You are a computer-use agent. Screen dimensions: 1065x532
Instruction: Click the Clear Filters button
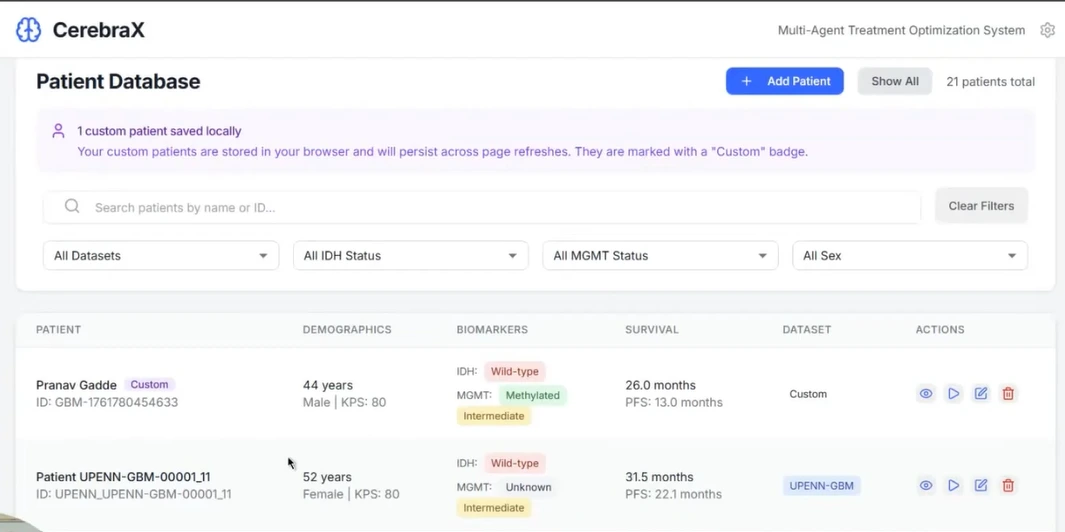pos(981,206)
